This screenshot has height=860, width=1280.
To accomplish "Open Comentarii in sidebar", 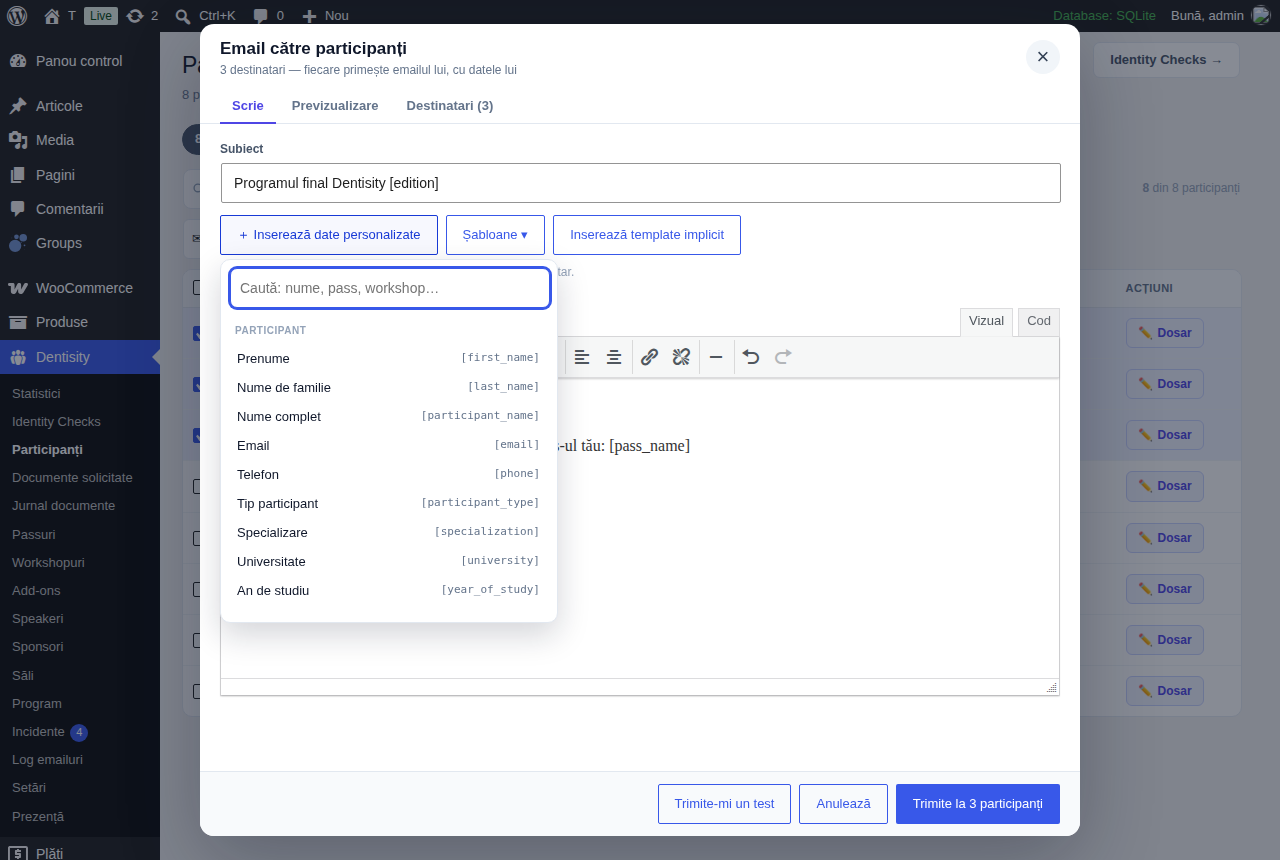I will (x=80, y=209).
